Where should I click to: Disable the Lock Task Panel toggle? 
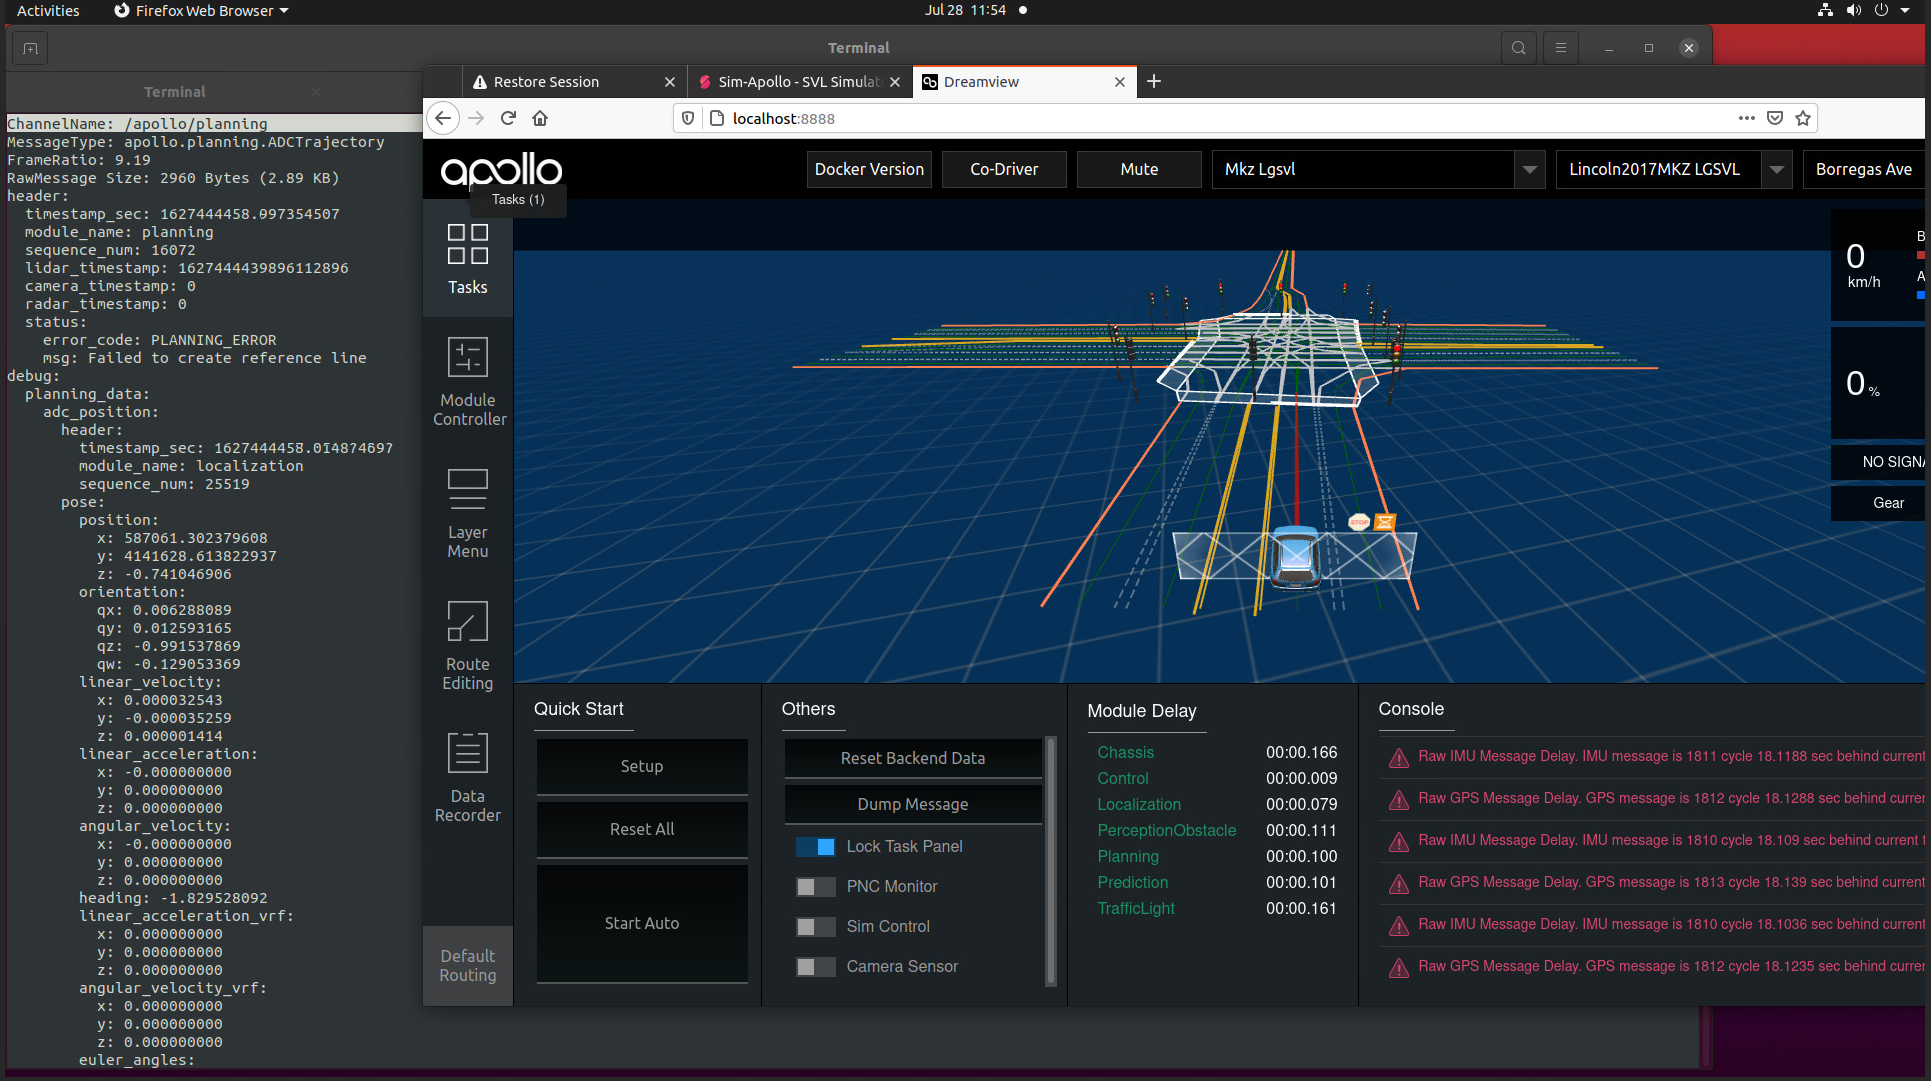click(815, 846)
